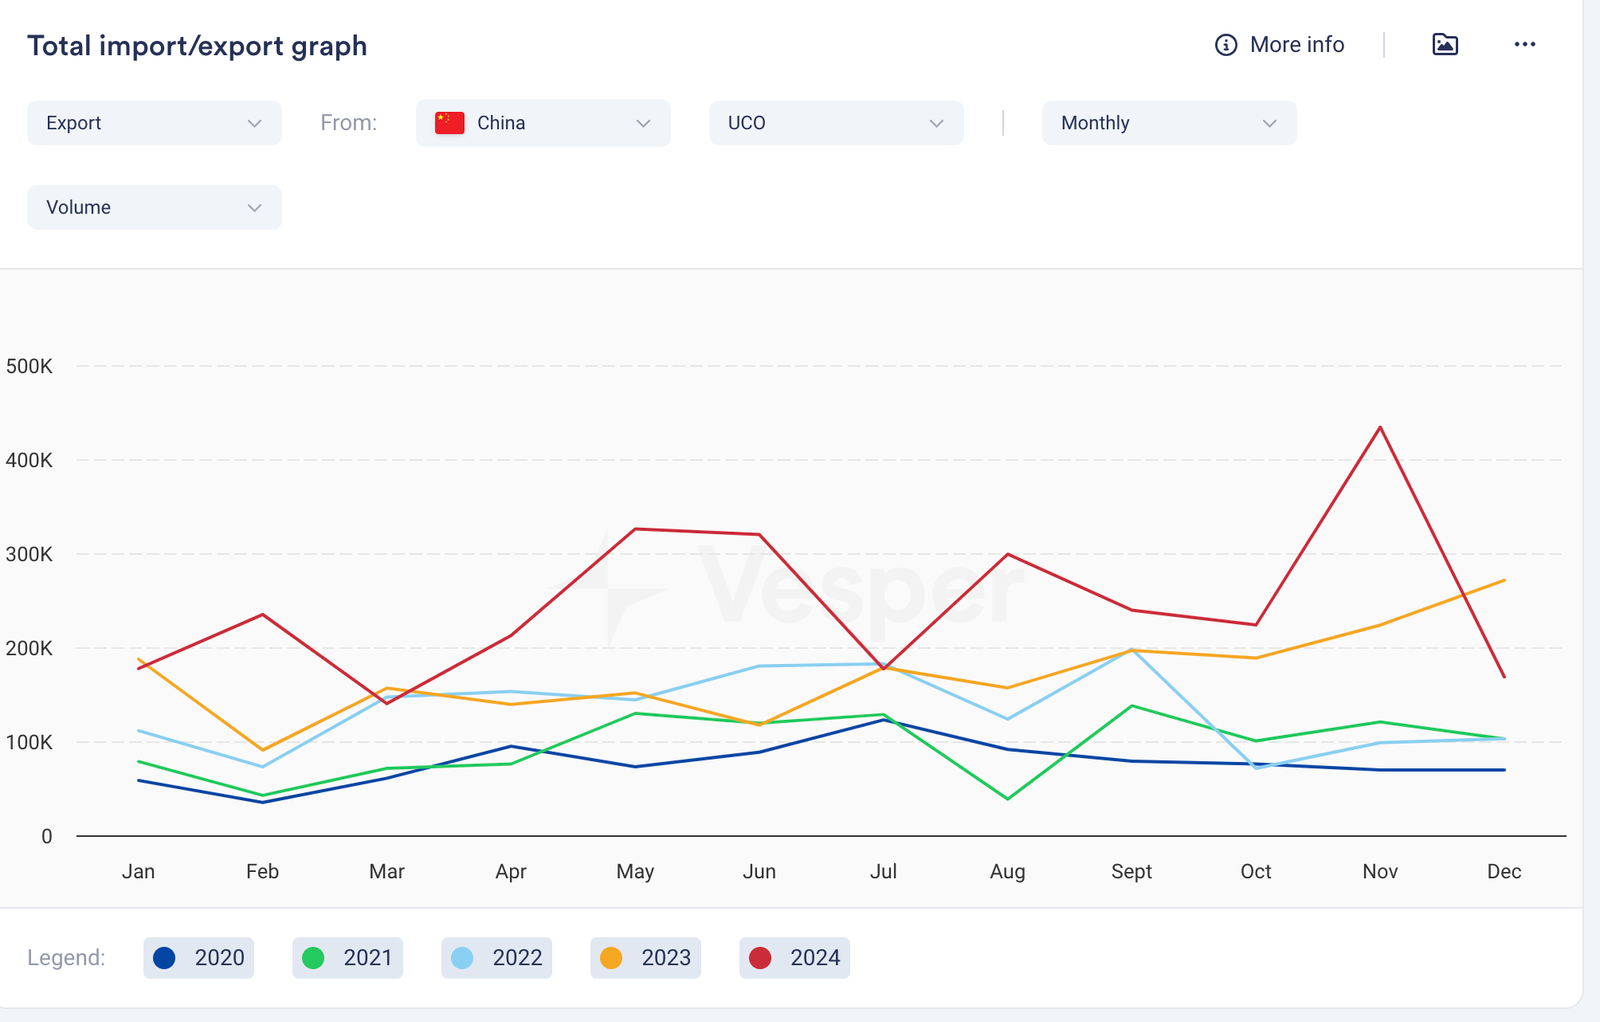Screen dimensions: 1600x1022
Task: Click the More info link text
Action: click(1297, 45)
